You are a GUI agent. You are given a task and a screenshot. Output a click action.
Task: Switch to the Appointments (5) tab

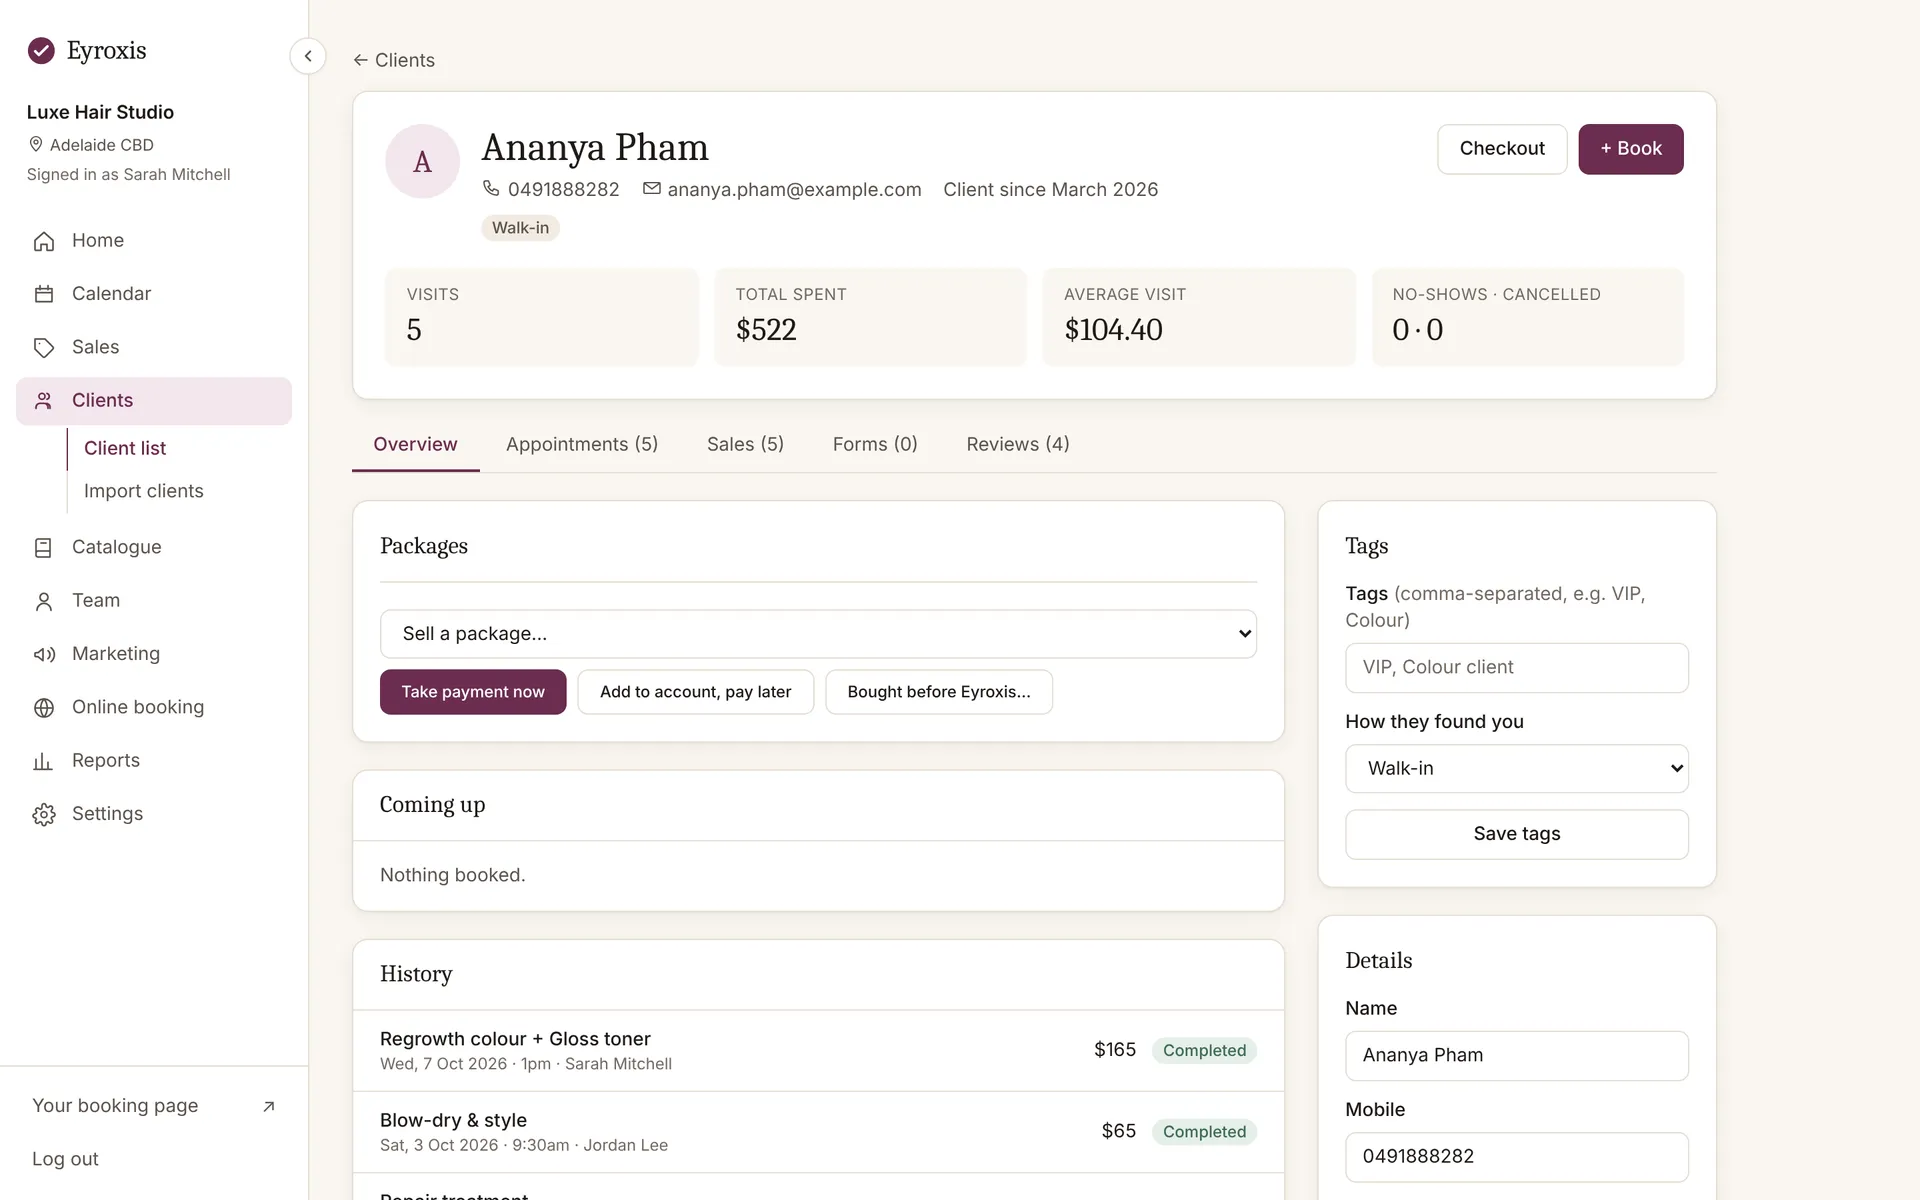point(582,444)
